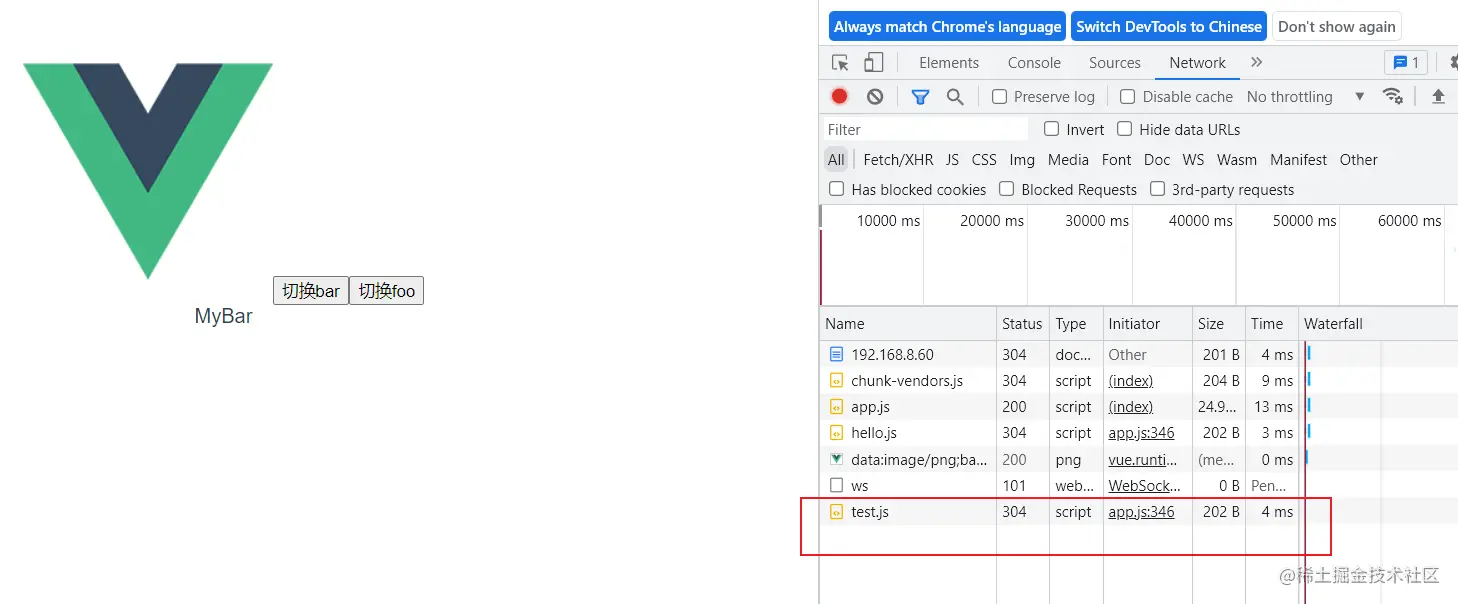
Task: Sort by the Size column header
Action: (x=1218, y=324)
